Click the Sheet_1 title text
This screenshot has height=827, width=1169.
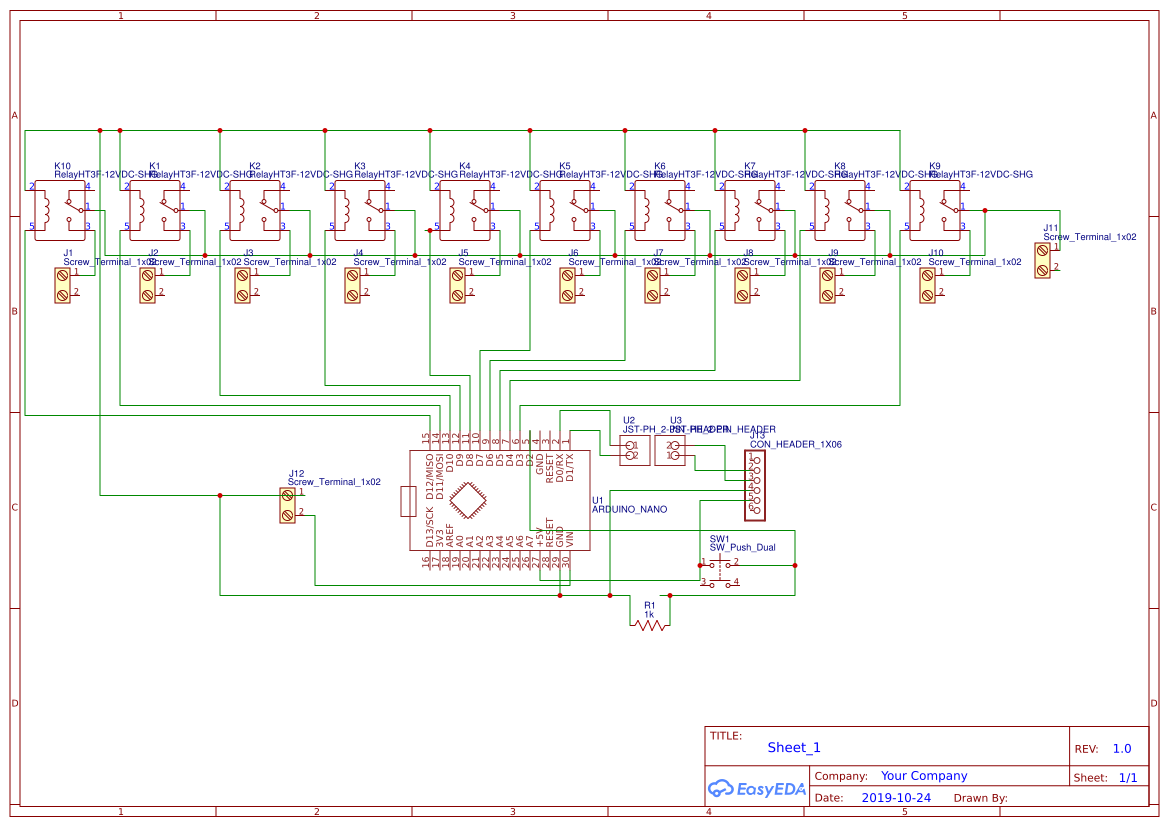pos(793,747)
